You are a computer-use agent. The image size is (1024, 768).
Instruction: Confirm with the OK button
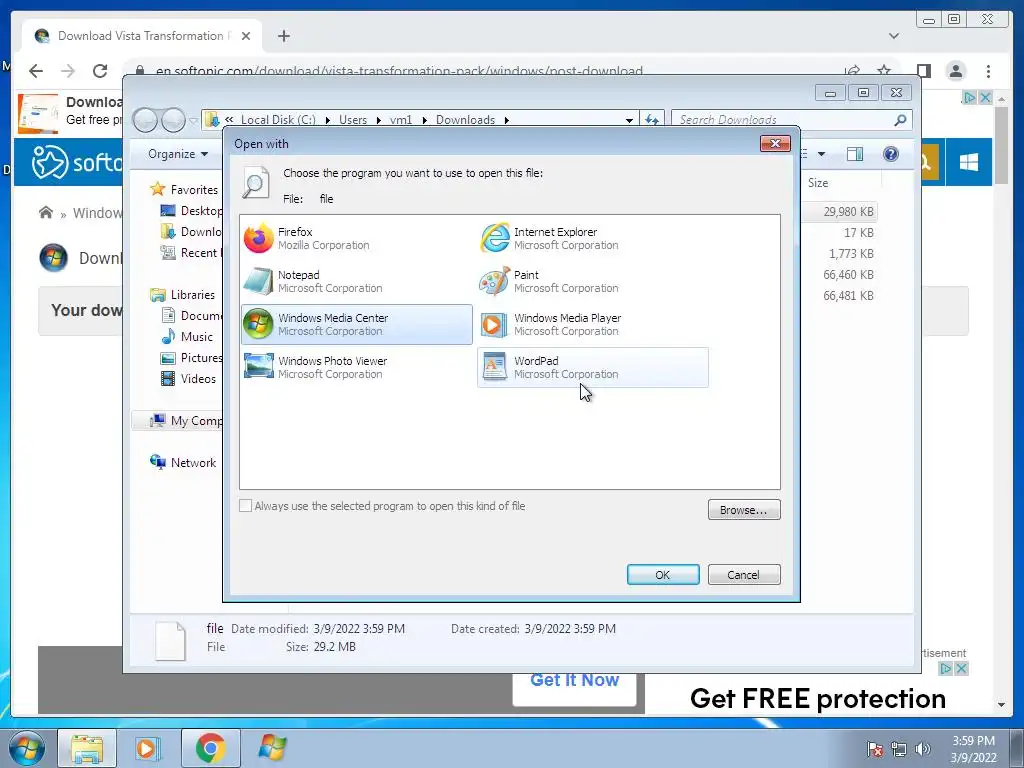[663, 575]
